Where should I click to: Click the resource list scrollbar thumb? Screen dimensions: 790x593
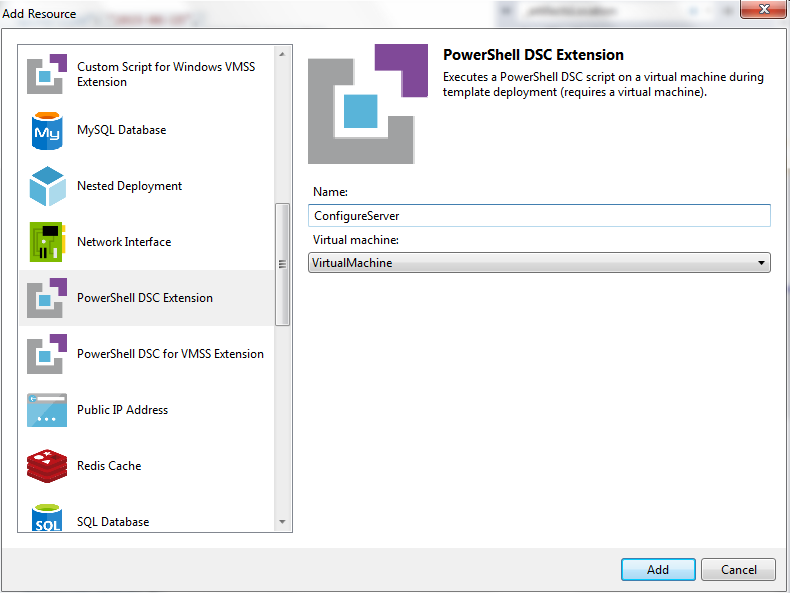[282, 265]
